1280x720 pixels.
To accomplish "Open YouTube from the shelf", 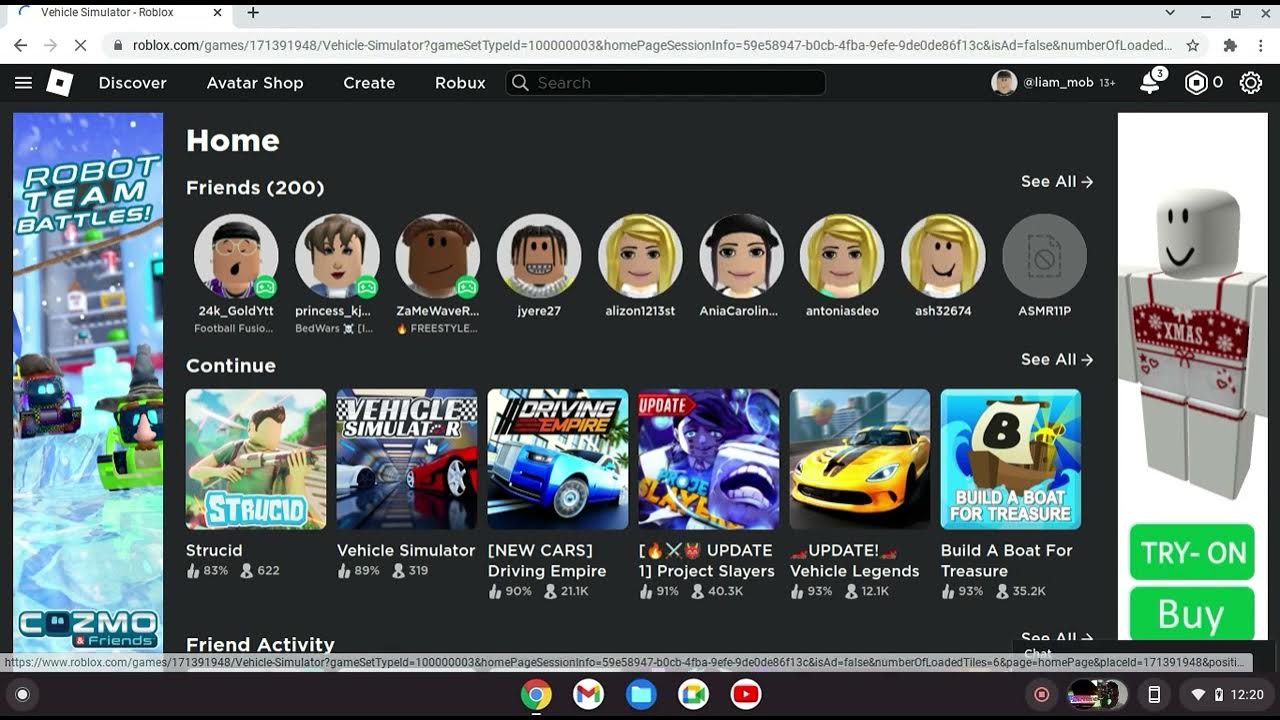I will click(x=745, y=694).
